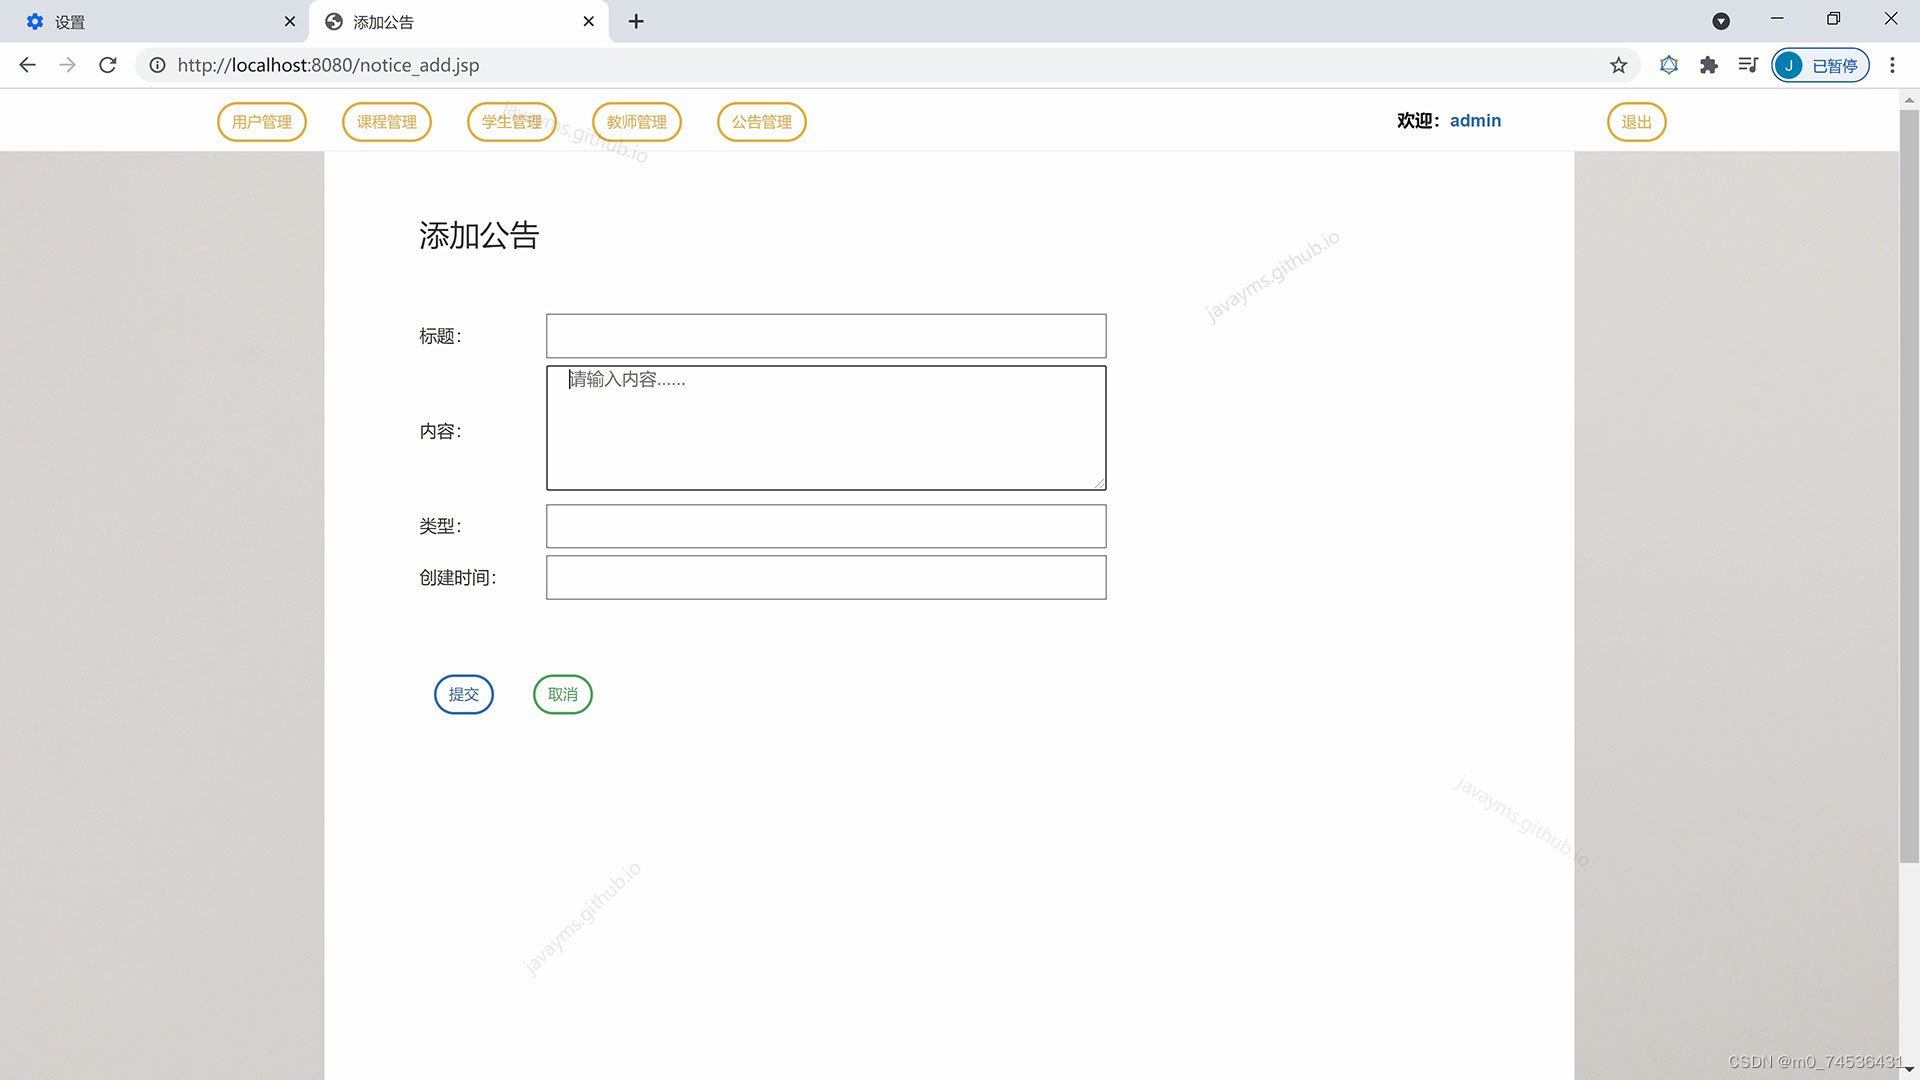Cancel with the 取消 button

pos(563,694)
